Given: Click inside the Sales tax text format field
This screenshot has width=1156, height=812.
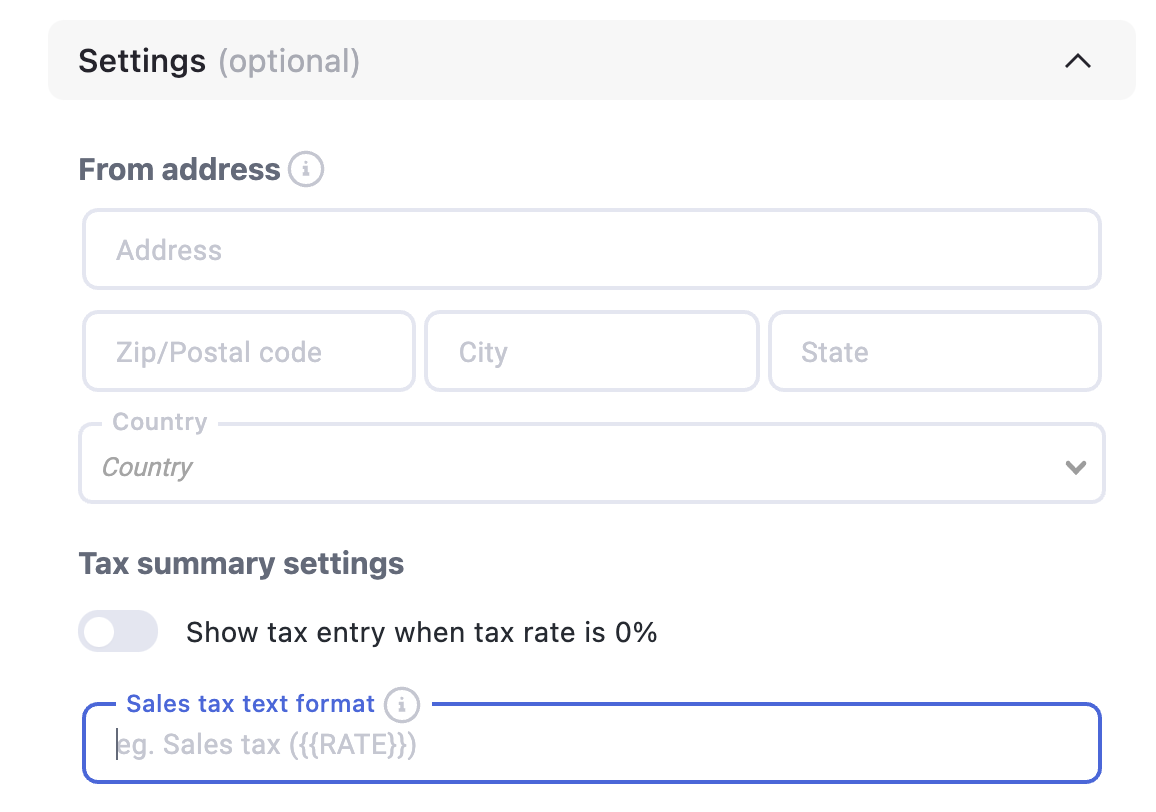Looking at the screenshot, I should point(591,743).
